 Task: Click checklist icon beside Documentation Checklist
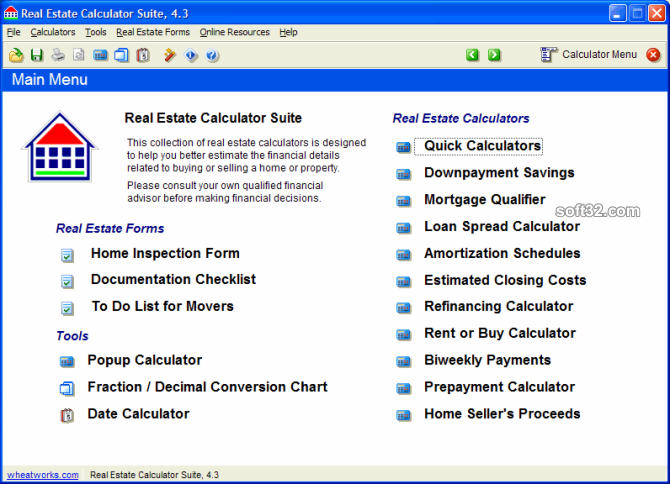(67, 282)
